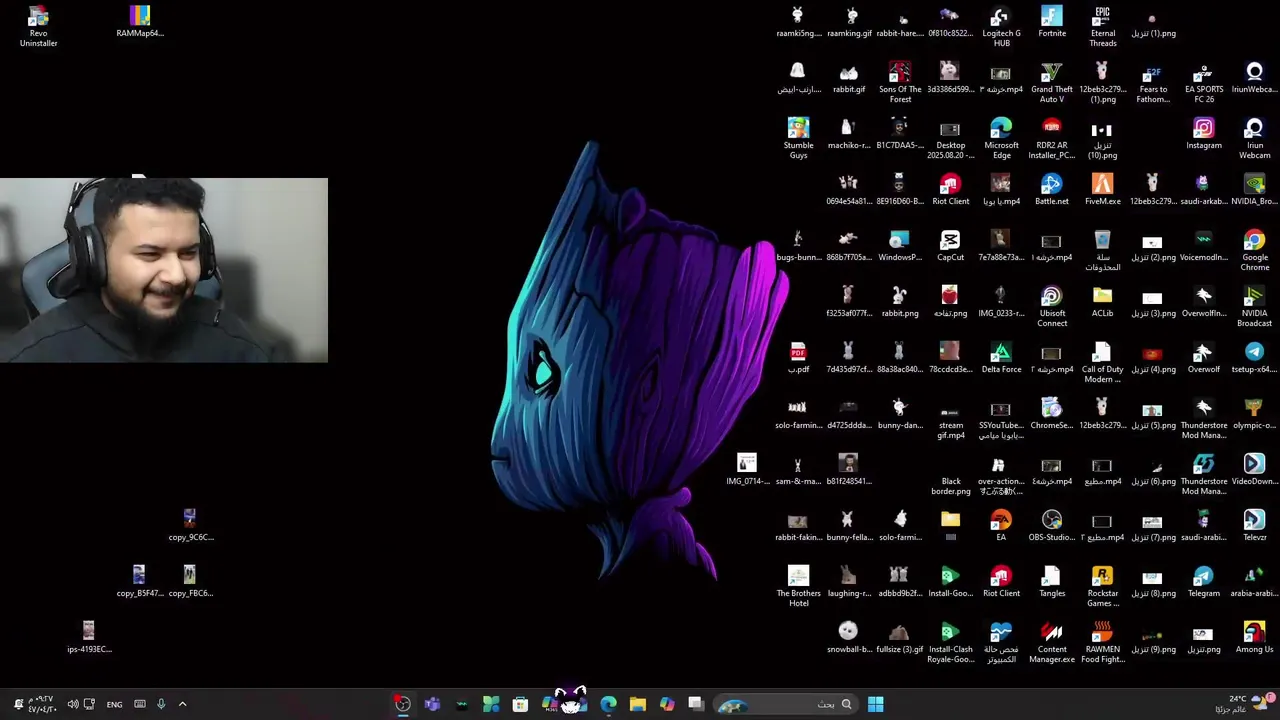The height and width of the screenshot is (720, 1280).
Task: Select the tsetup-x64 installer file
Action: point(1255,358)
